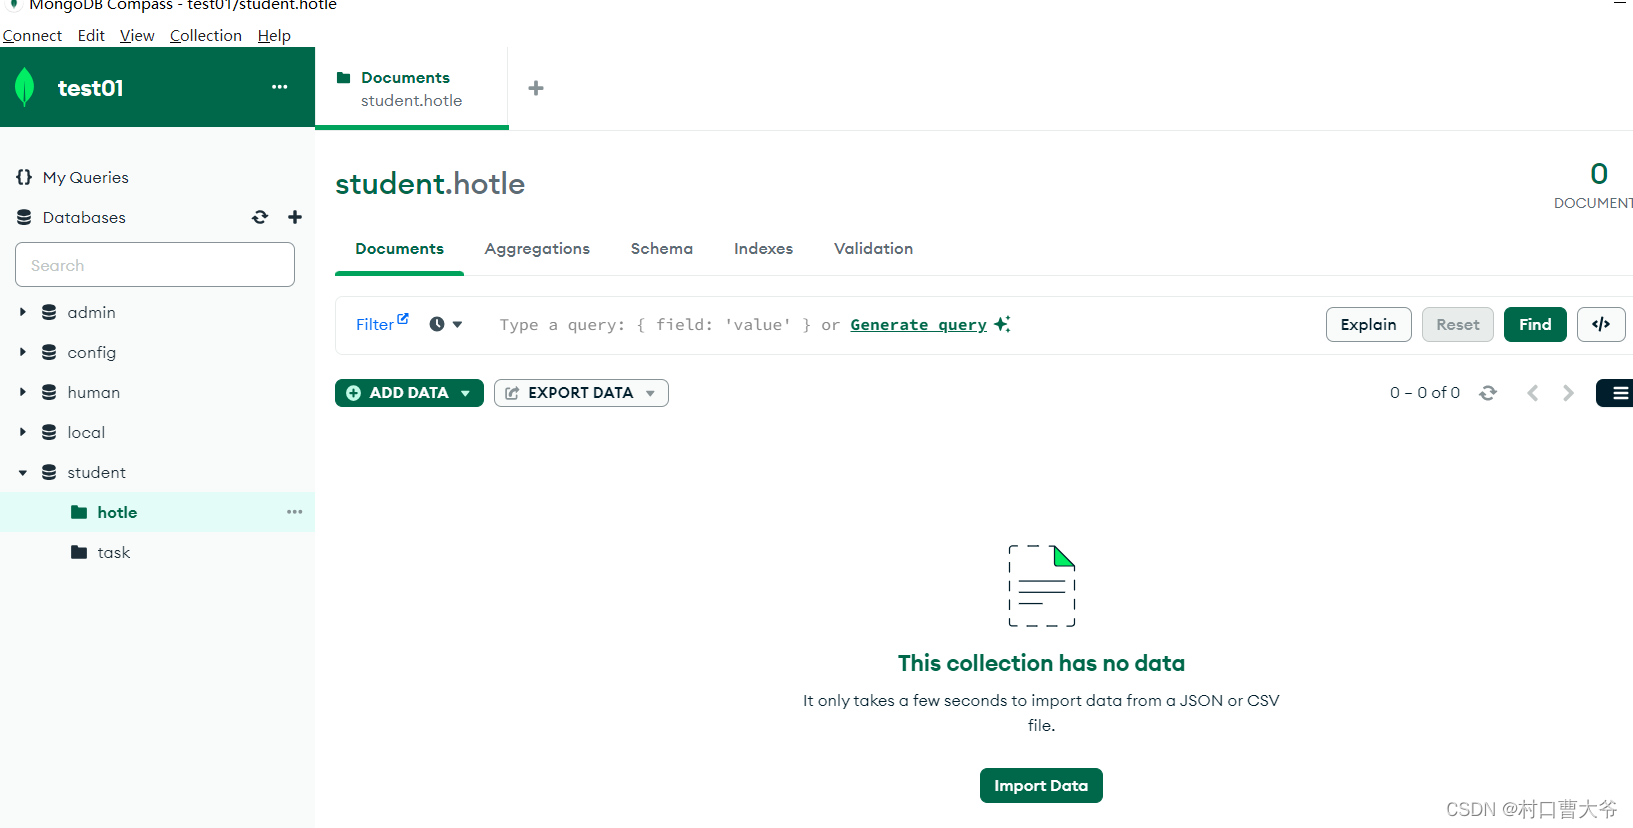Click the Generate query link
1633x828 pixels.
click(x=918, y=324)
